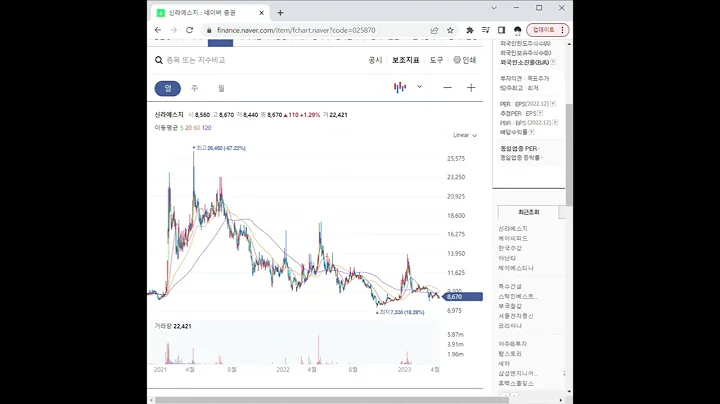Open 서울전자통신 in recently viewed list
This screenshot has width=720, height=404.
coord(516,316)
